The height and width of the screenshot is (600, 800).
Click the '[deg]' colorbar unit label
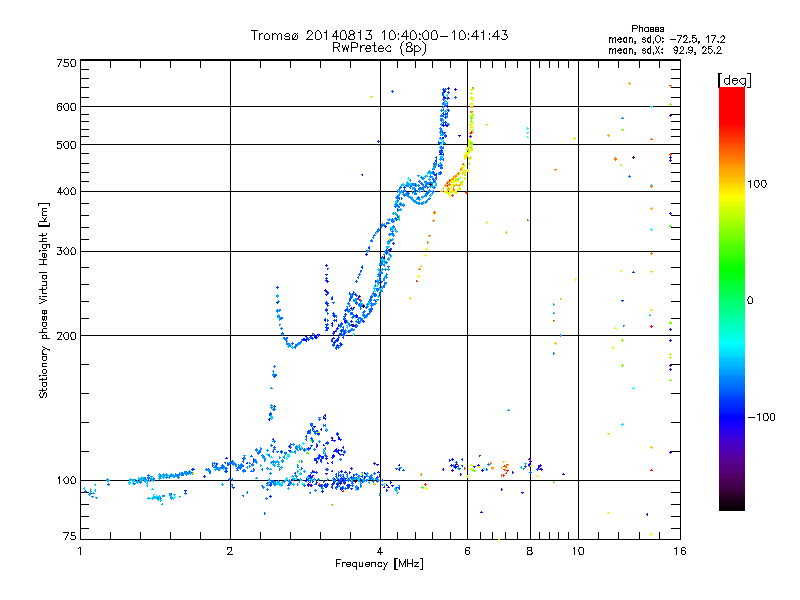click(734, 80)
